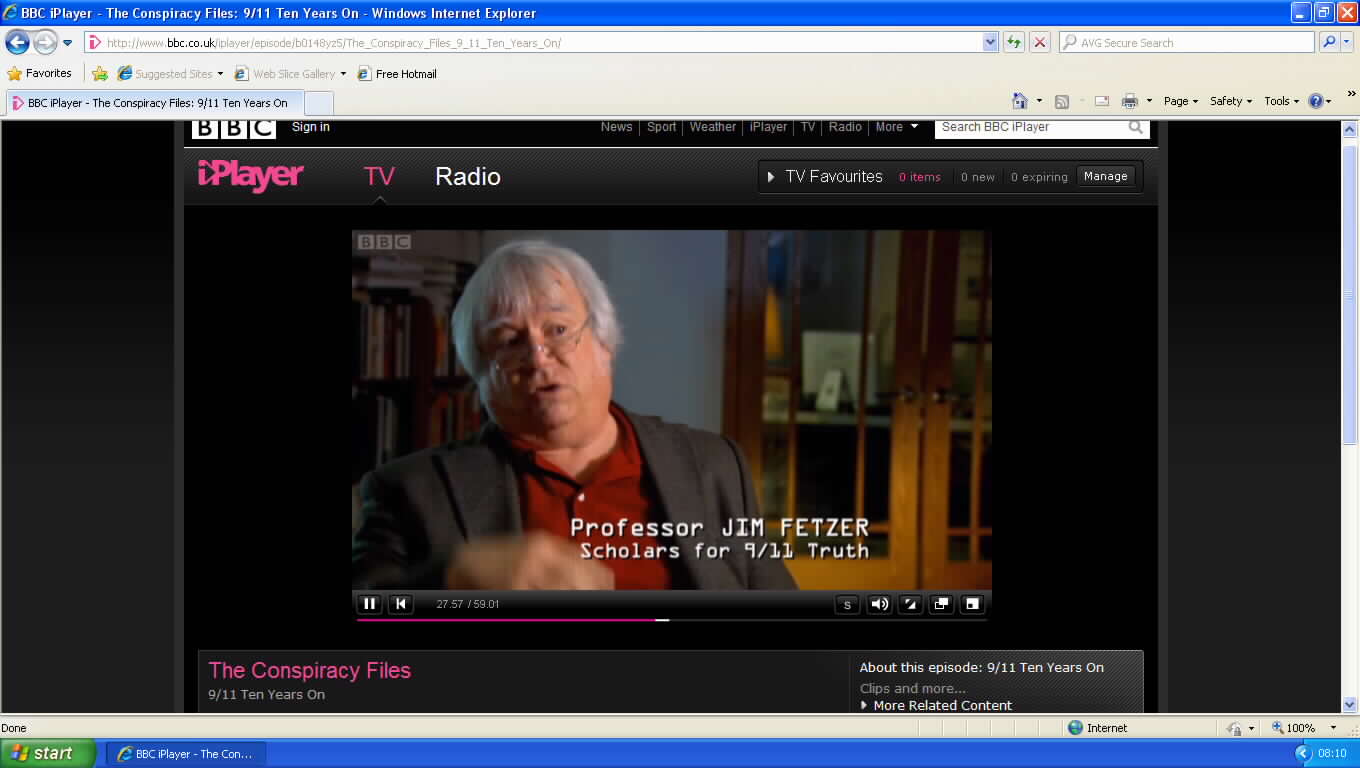The width and height of the screenshot is (1360, 768).
Task: Open The Conspiracy Files title link
Action: click(310, 670)
